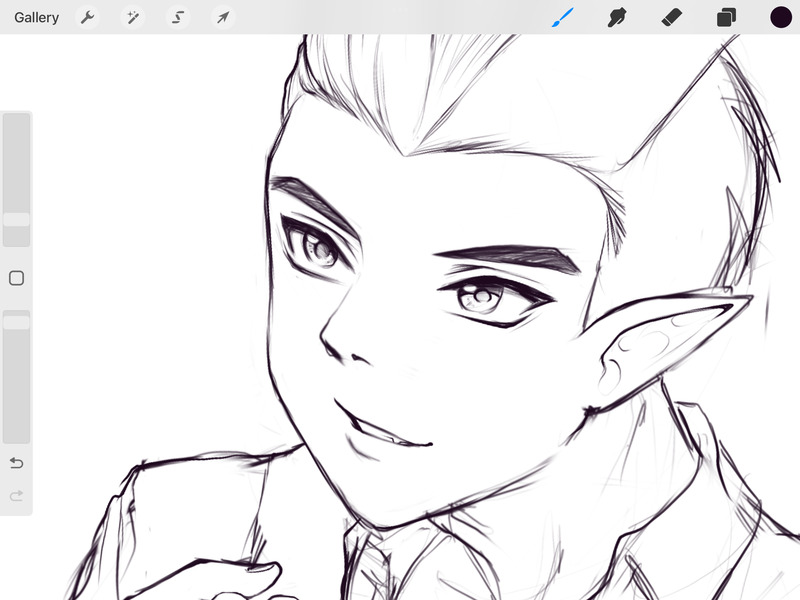Redo the last action
The height and width of the screenshot is (600, 800).
pyautogui.click(x=16, y=495)
